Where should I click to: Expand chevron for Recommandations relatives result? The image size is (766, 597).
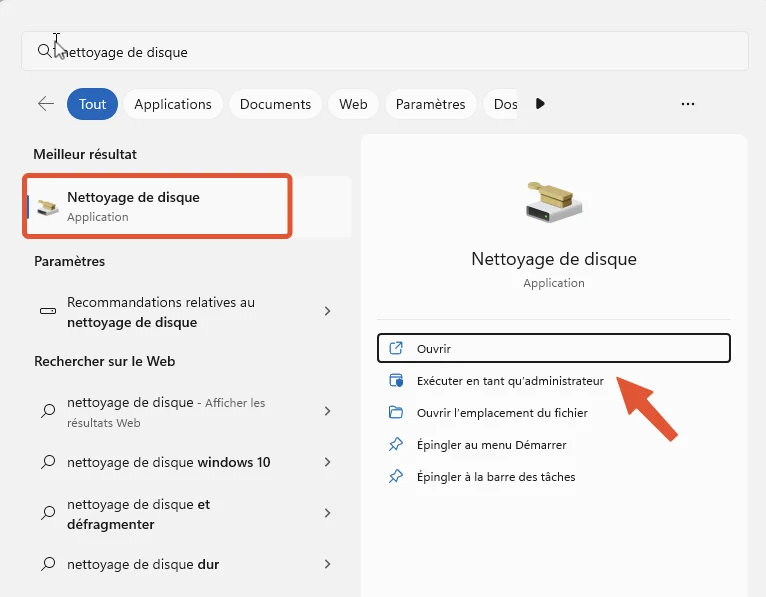(327, 311)
